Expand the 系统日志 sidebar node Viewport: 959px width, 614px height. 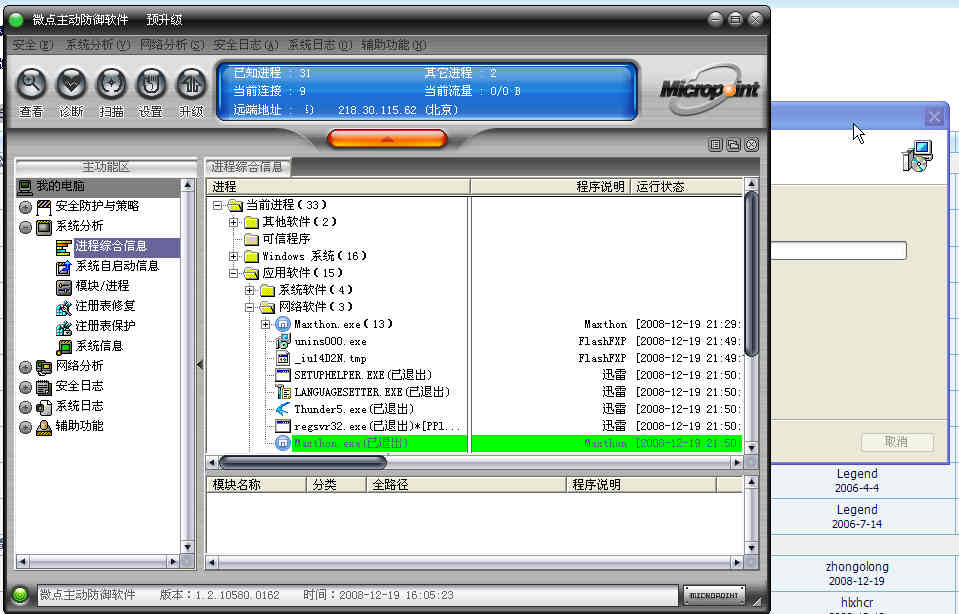25,407
